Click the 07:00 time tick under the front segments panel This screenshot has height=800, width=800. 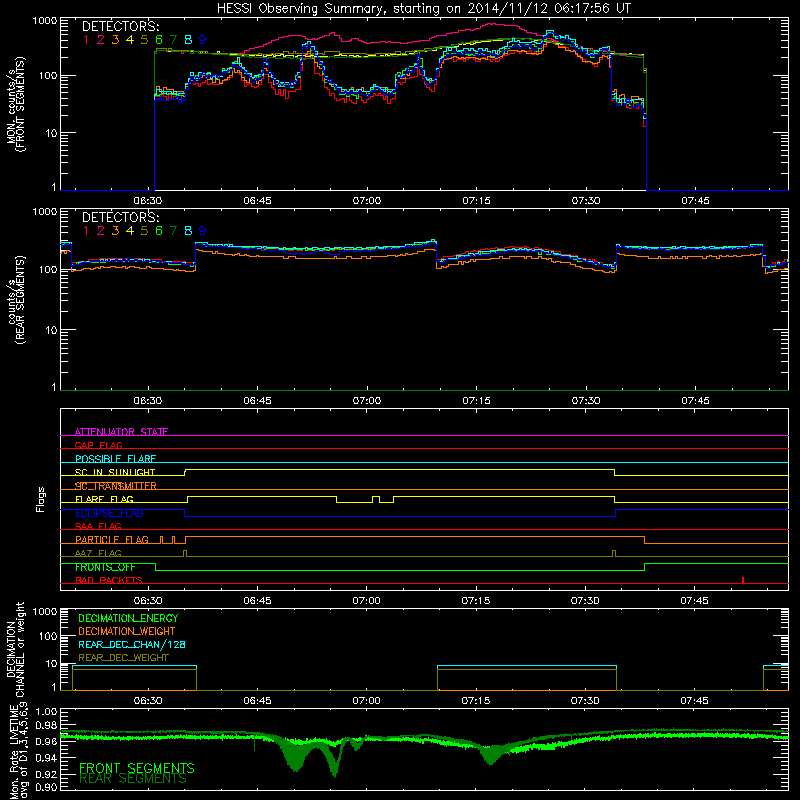[366, 201]
